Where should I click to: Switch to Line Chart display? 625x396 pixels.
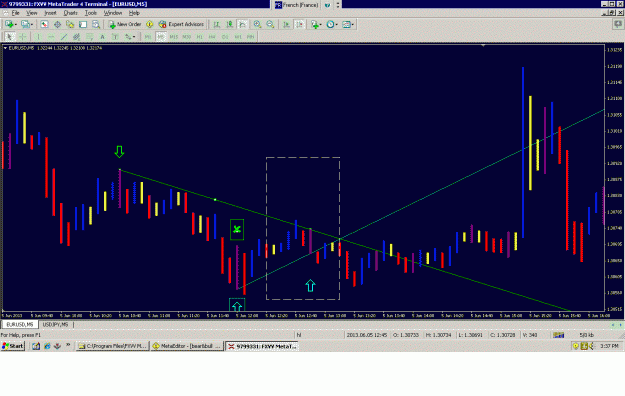(x=242, y=24)
